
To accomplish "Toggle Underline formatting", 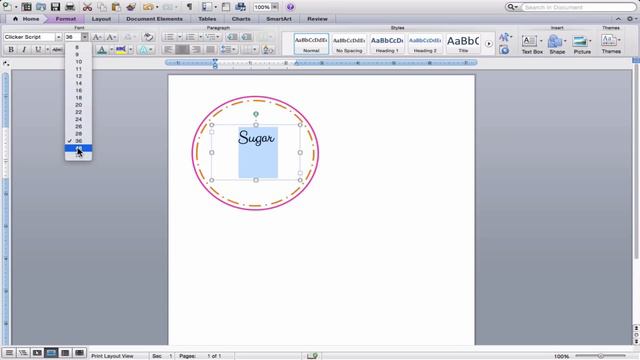I will click(x=38, y=50).
